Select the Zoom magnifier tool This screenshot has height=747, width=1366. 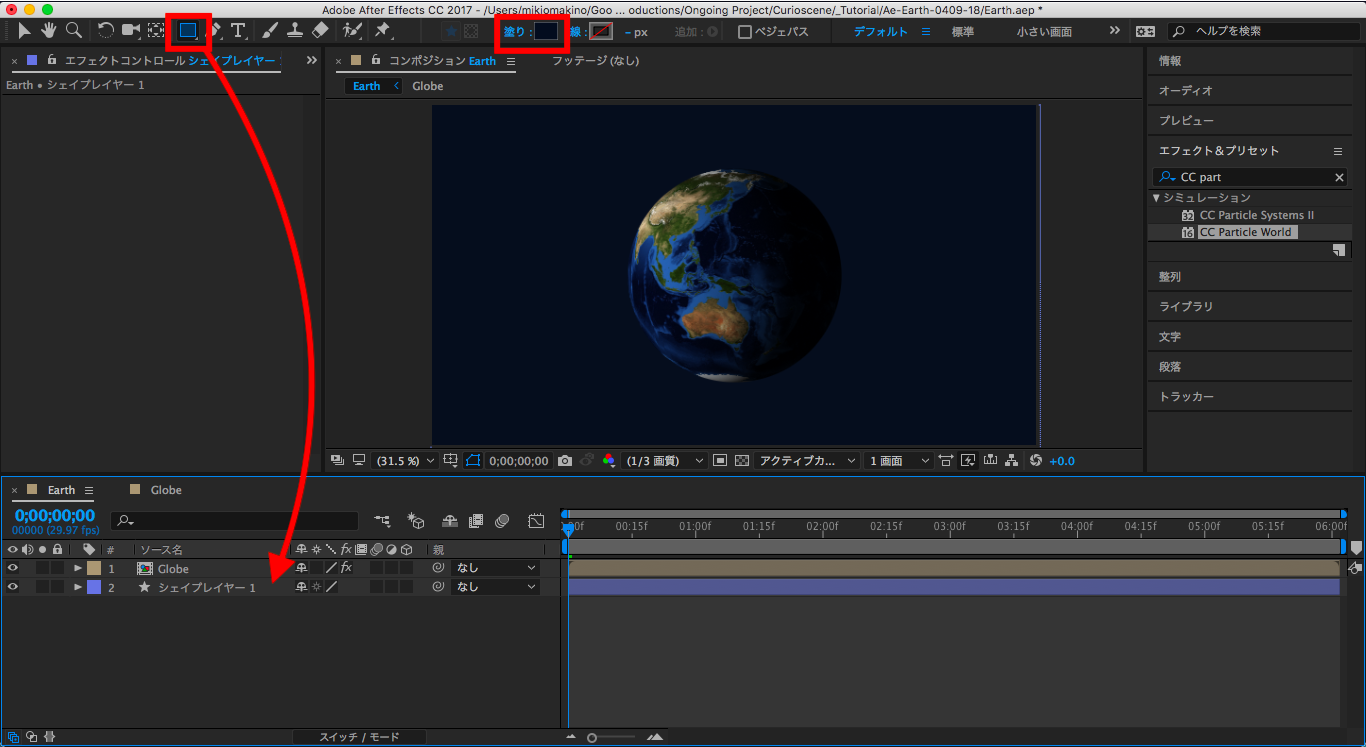coord(73,31)
